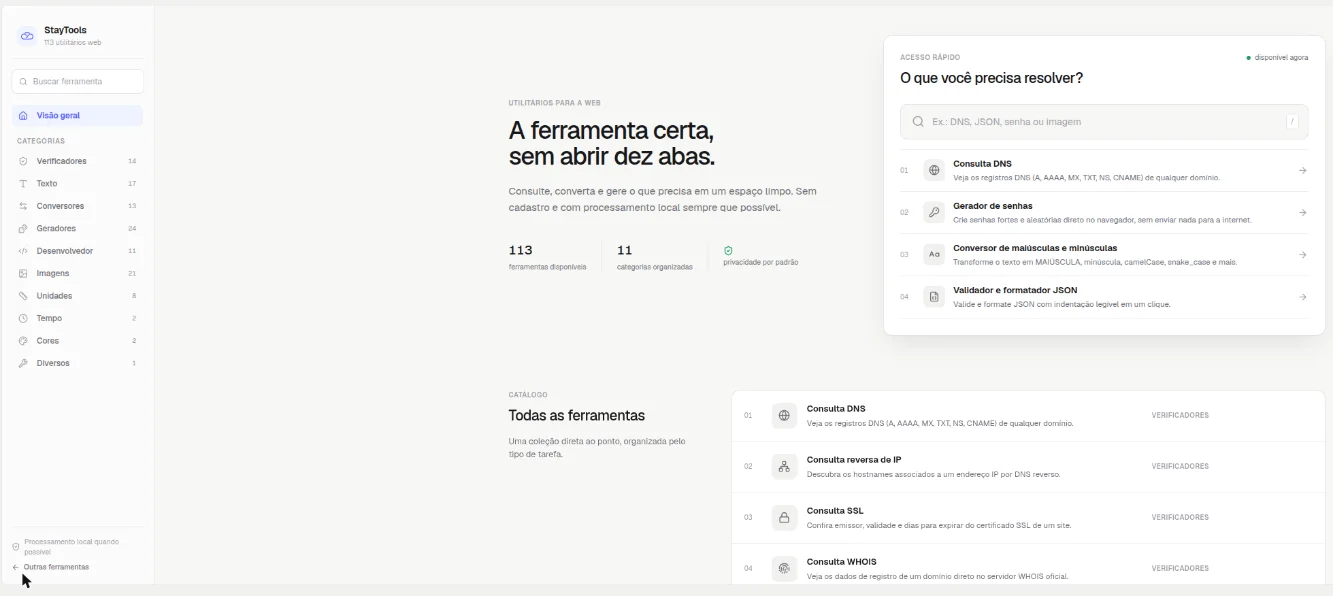
Task: Open catalog Consulta reversa de IP
Action: 854,460
